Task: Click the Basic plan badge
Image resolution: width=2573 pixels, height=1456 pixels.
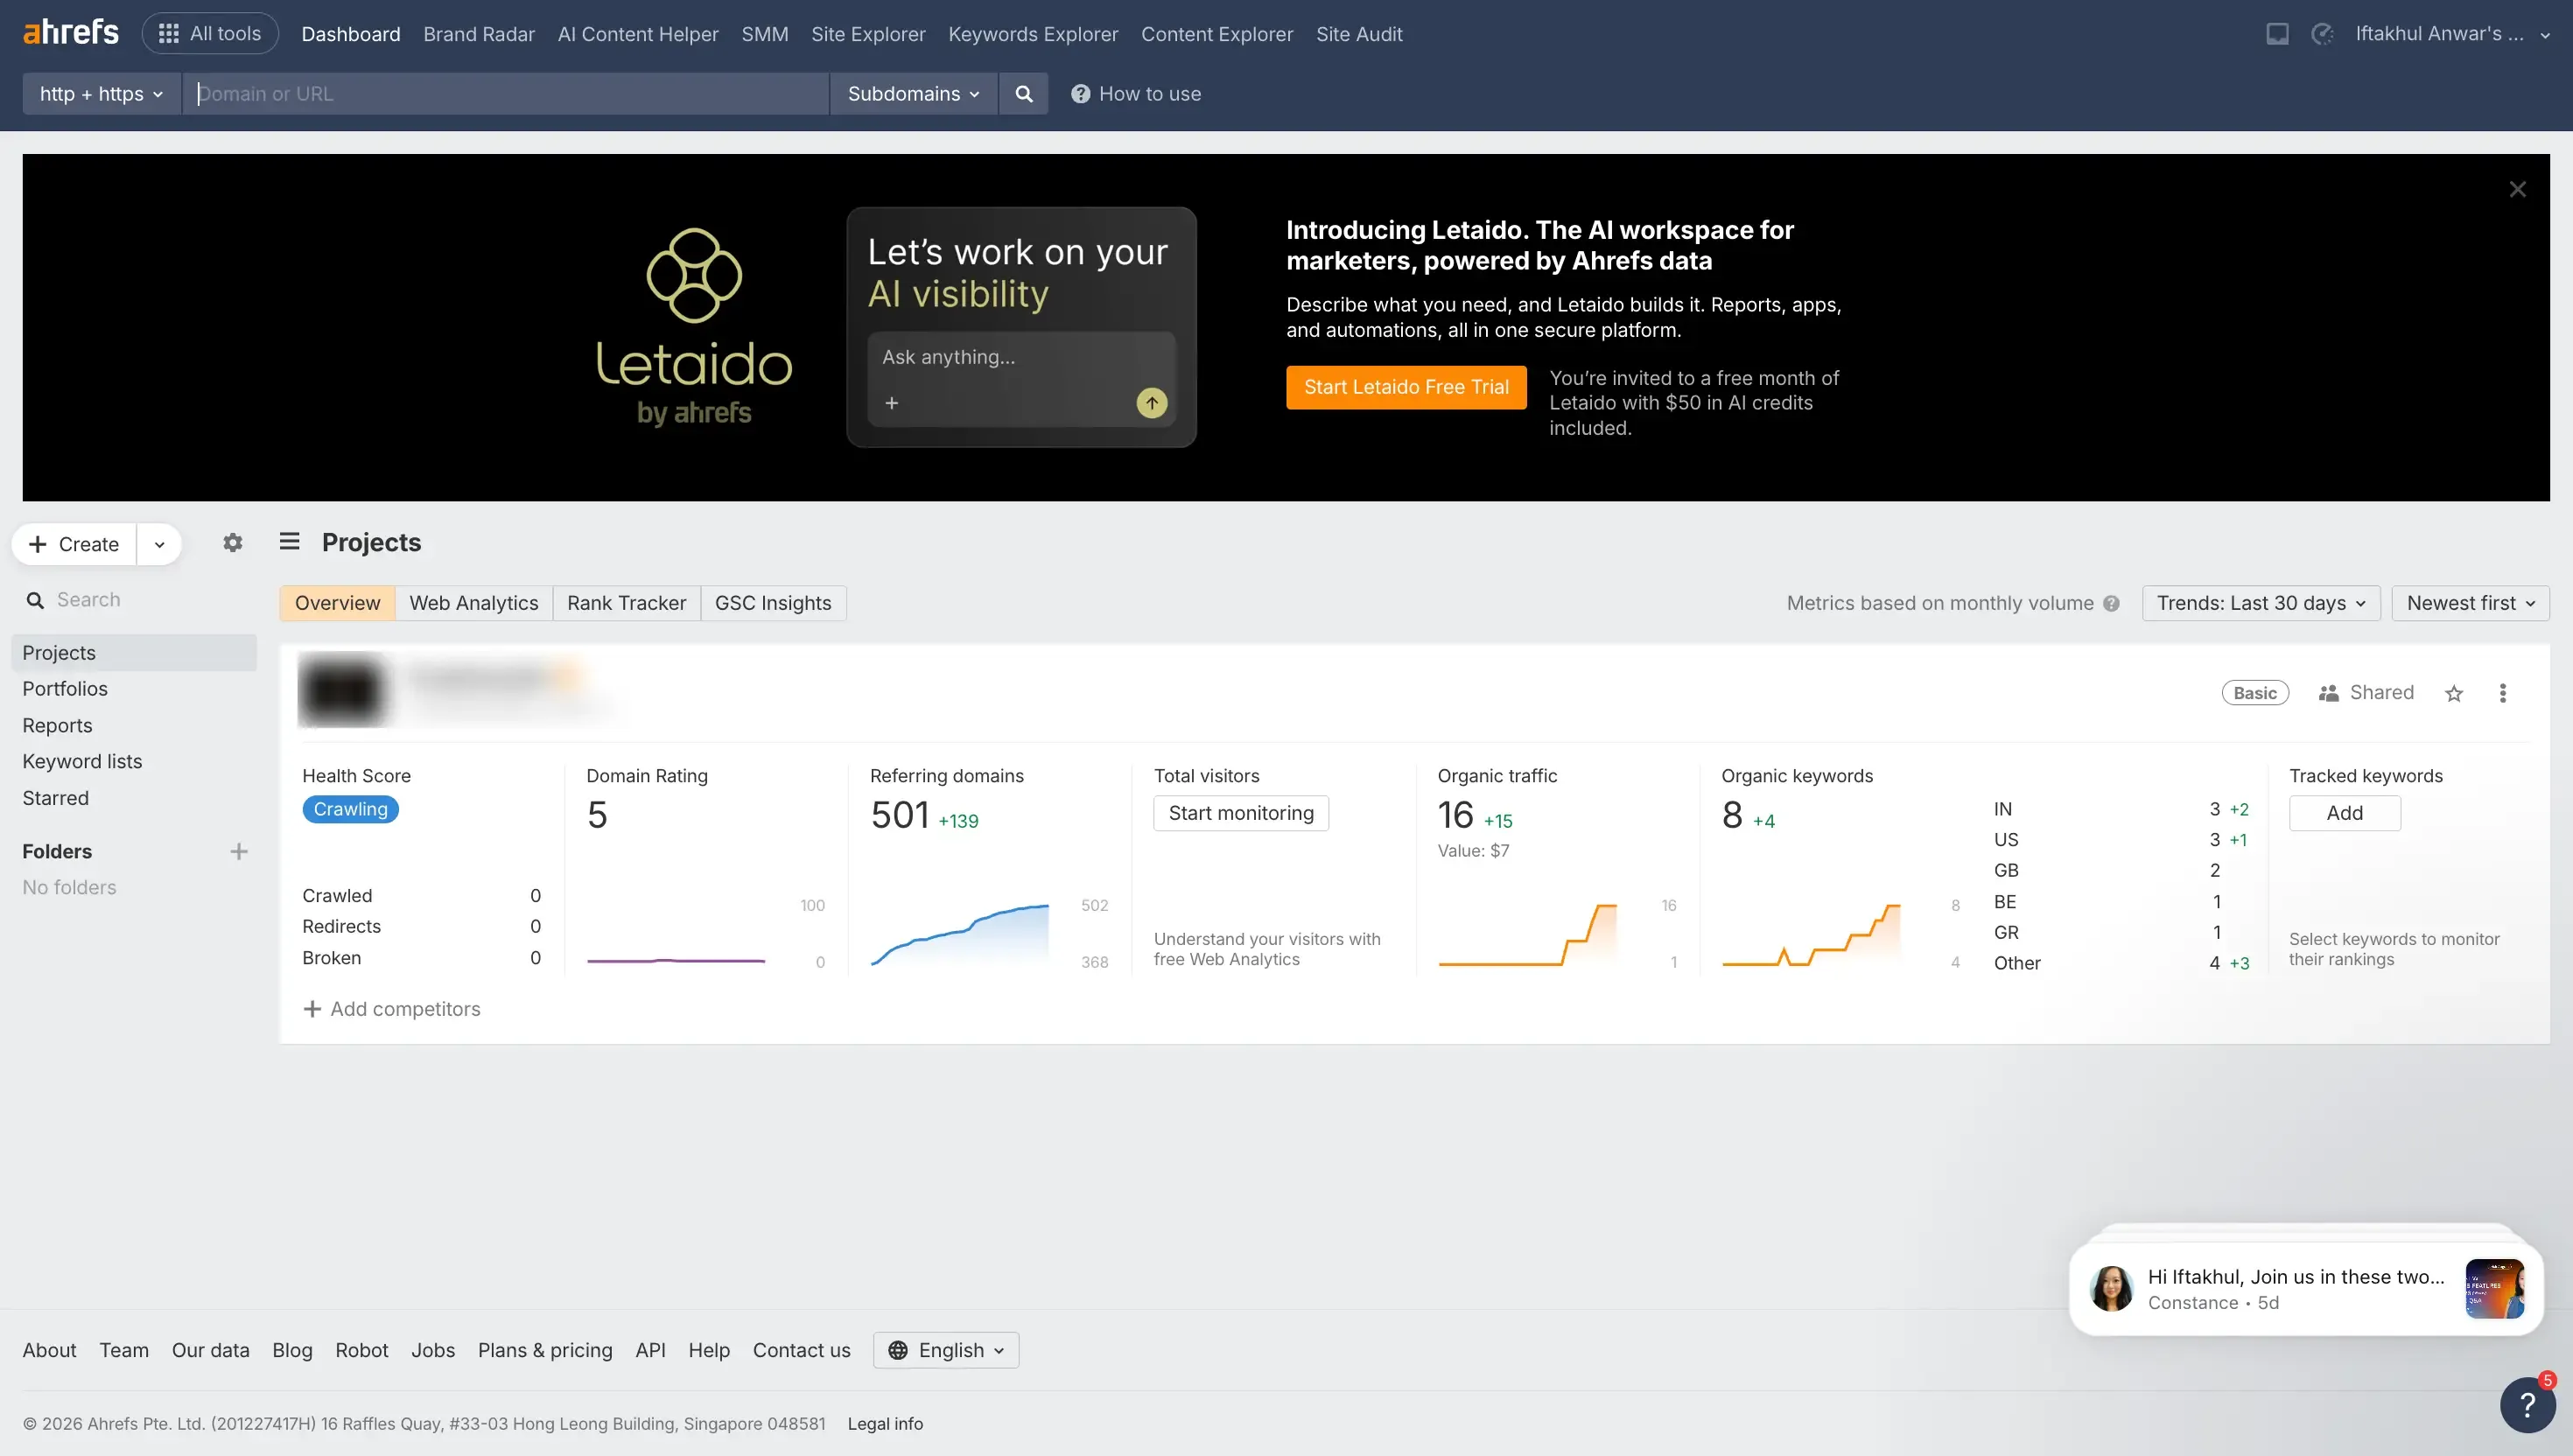Action: pos(2254,693)
